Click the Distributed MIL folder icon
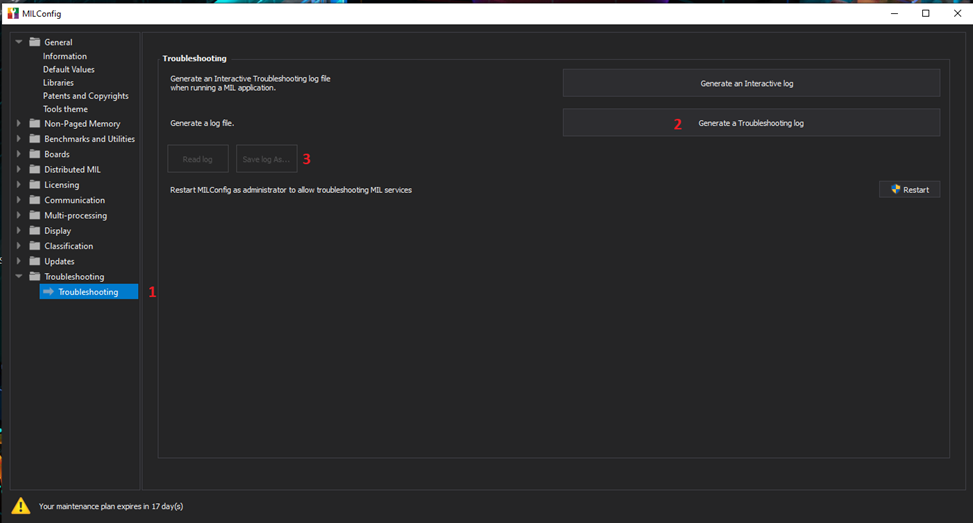The image size is (973, 523). coord(35,169)
